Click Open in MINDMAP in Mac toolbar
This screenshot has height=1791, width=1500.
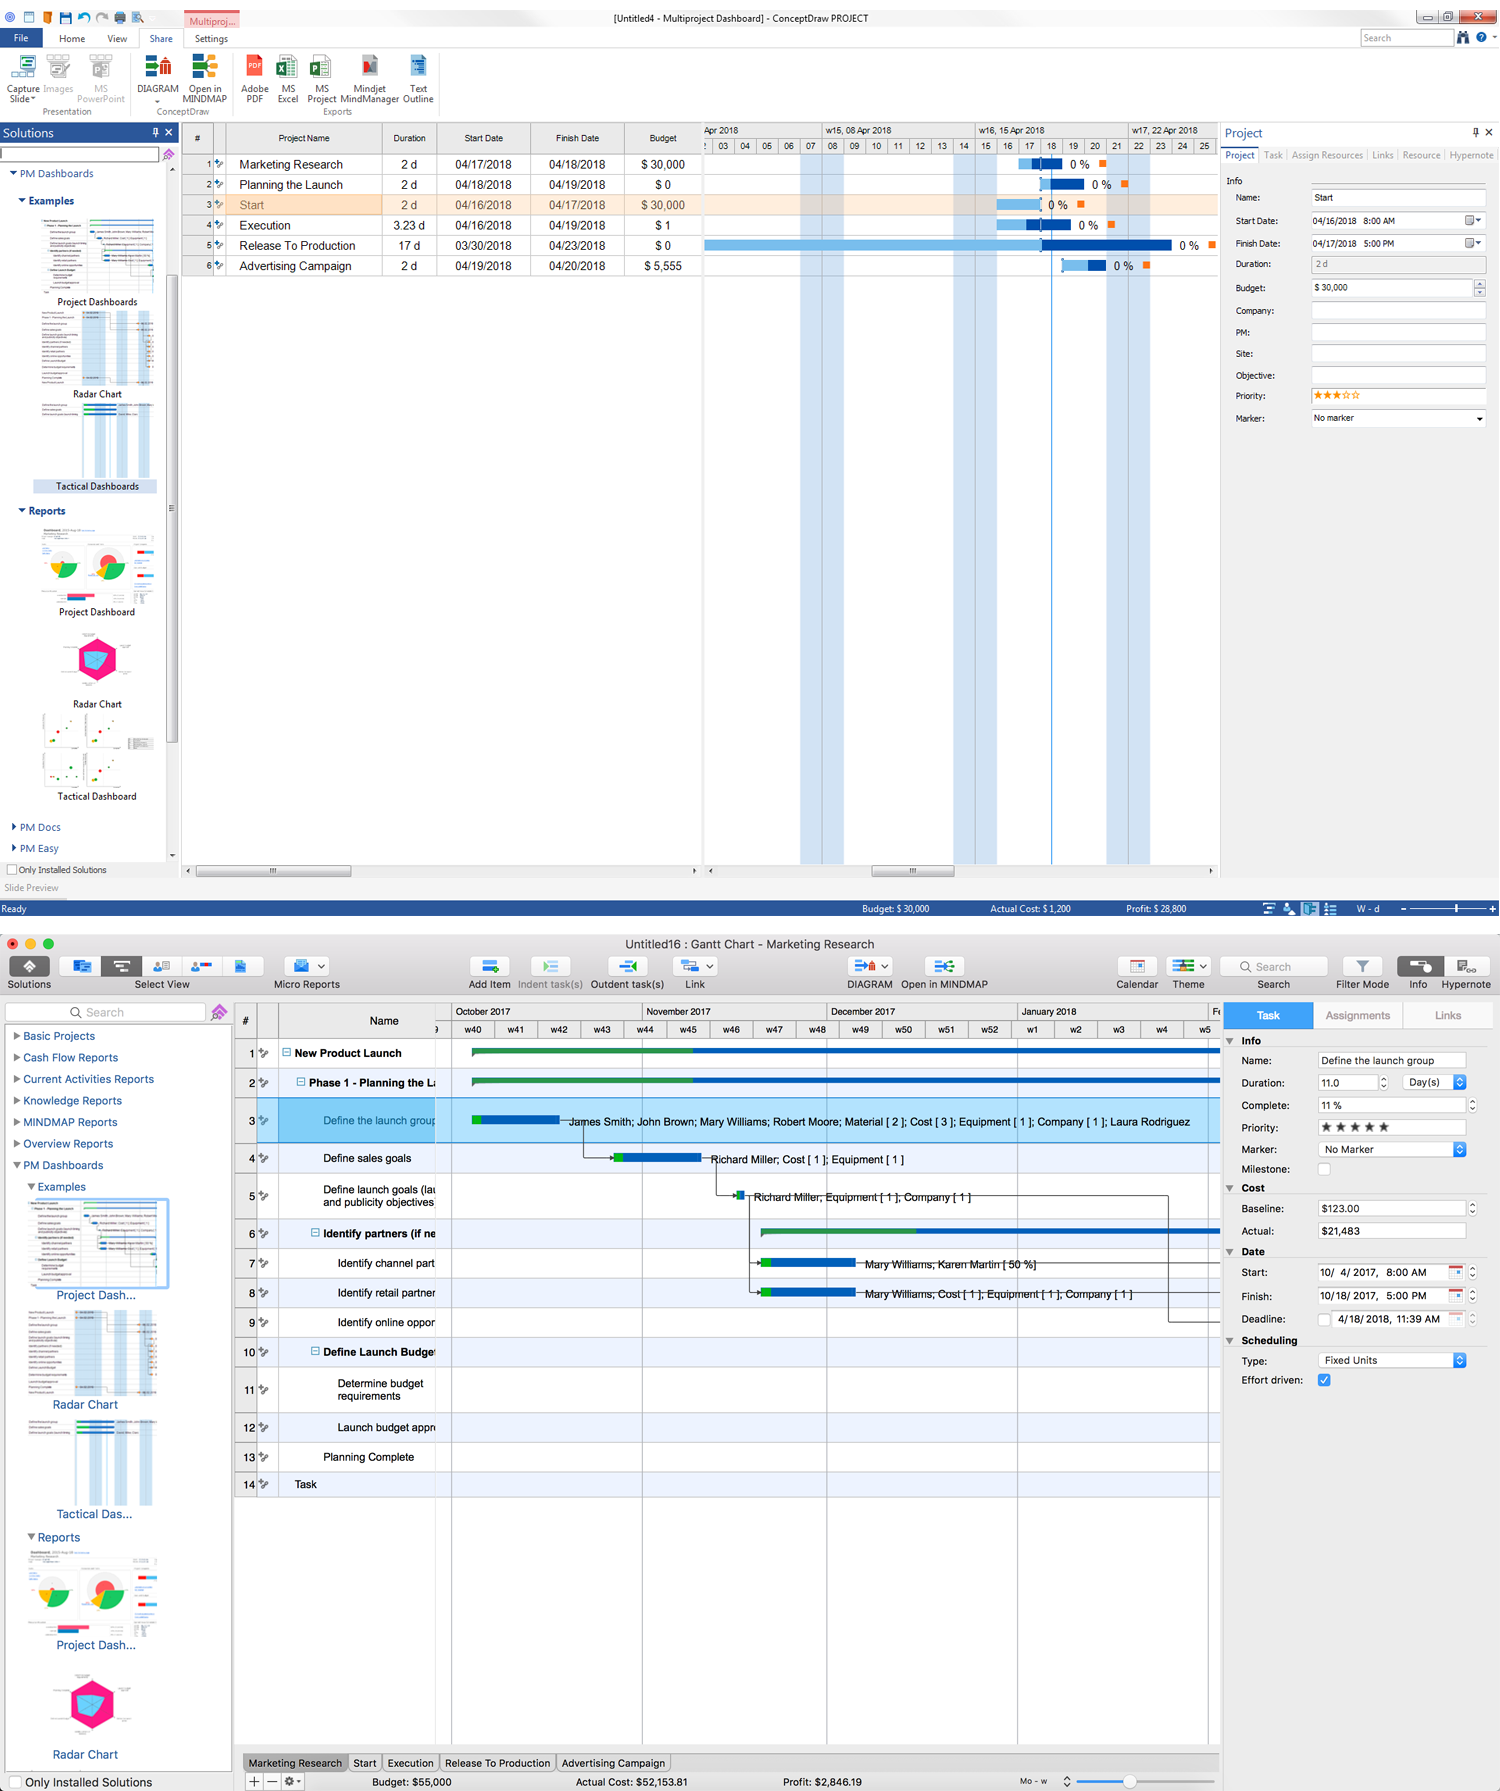pos(944,966)
